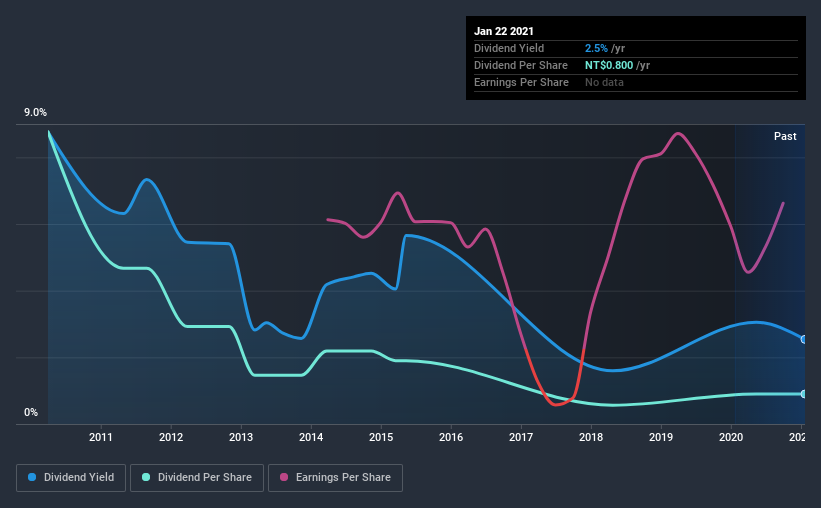Screen dimensions: 821x508
Task: Click the 2018 x-axis label
Action: pos(591,437)
